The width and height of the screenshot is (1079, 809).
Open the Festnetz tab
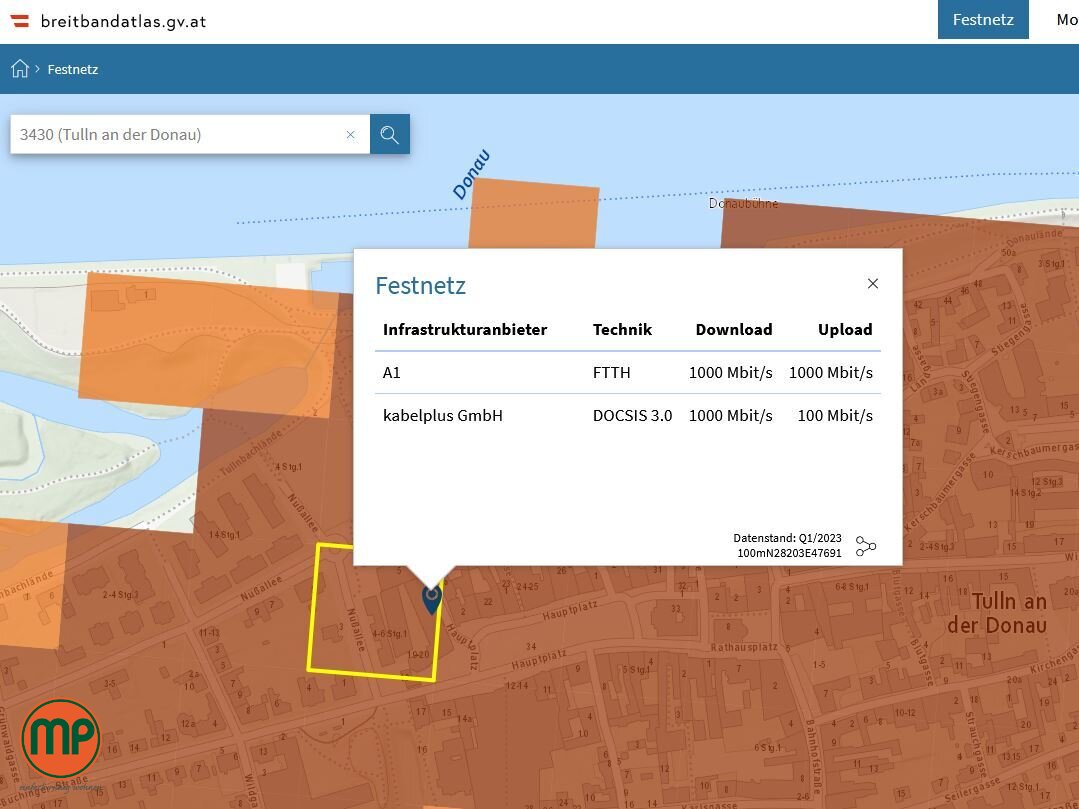click(983, 19)
